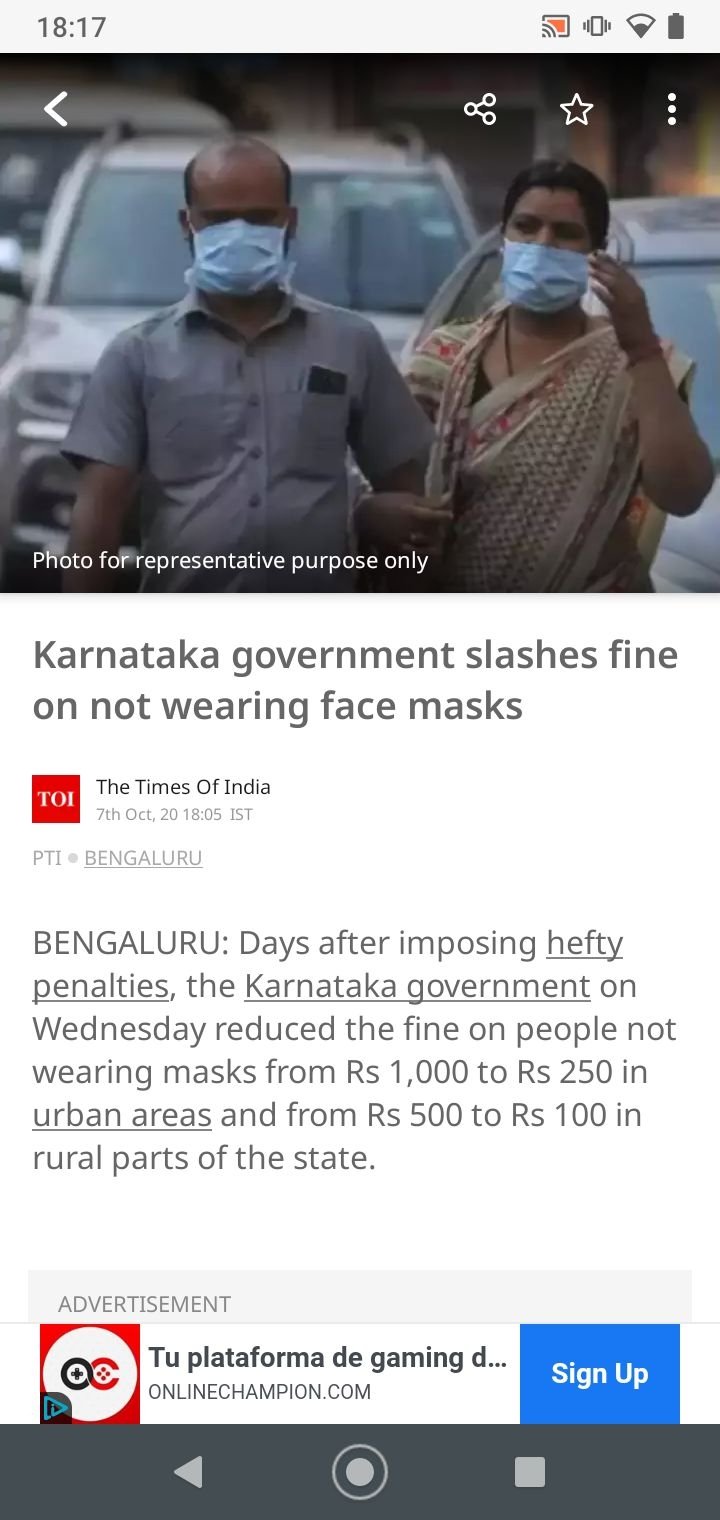Tap the back arrow icon

57,109
